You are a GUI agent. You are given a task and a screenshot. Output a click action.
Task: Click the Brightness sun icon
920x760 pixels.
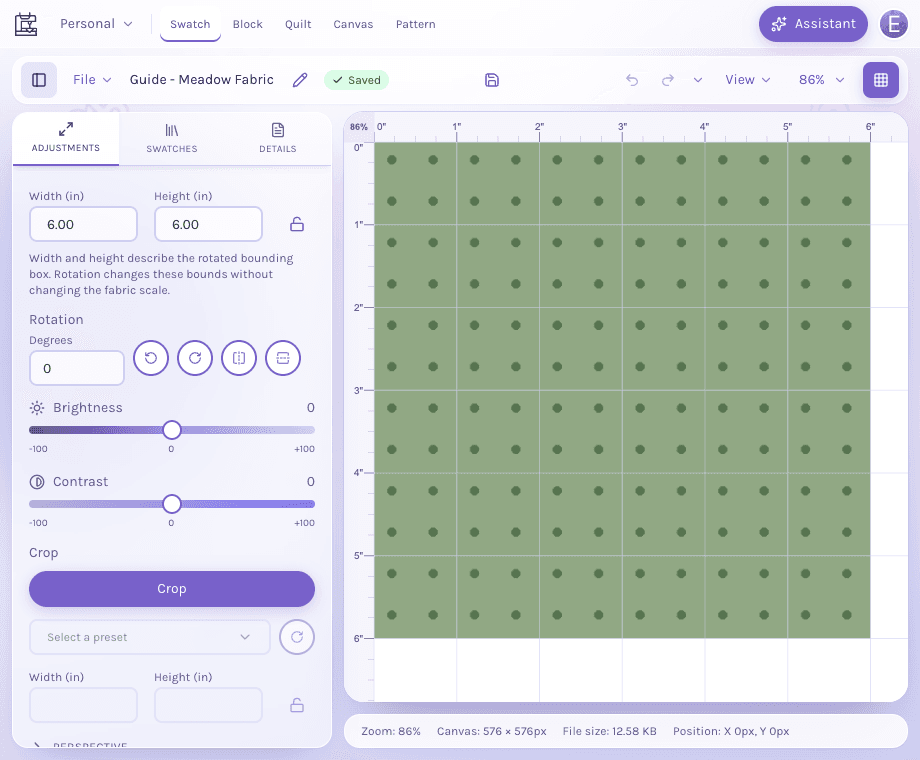click(x=37, y=408)
